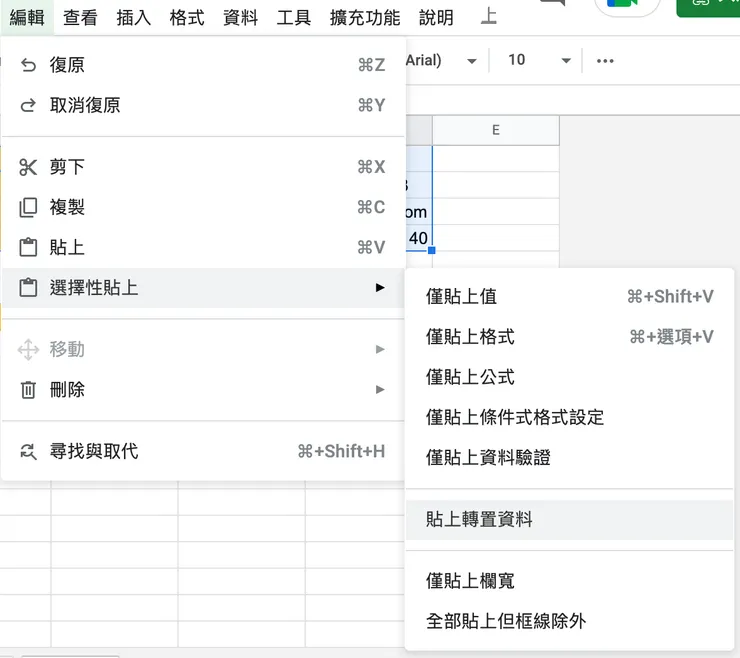
Task: Open the font size 10 dropdown arrow
Action: pos(566,60)
